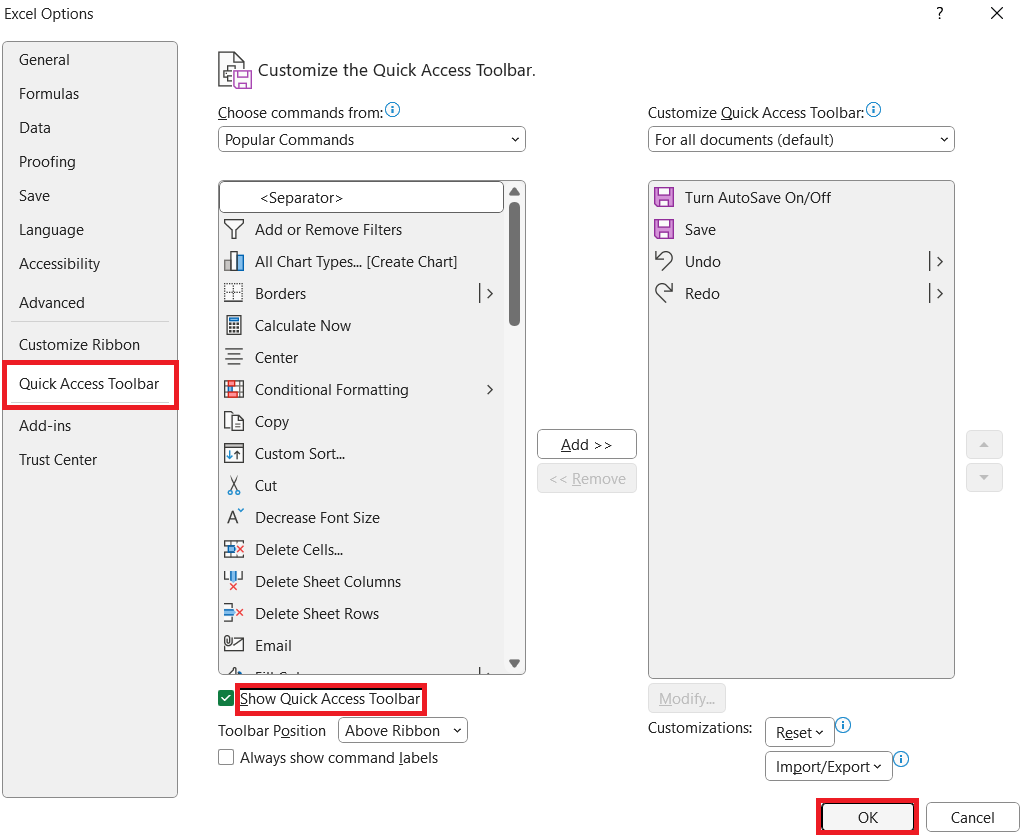1024x838 pixels.
Task: Click the Move Down arrow button
Action: (x=984, y=477)
